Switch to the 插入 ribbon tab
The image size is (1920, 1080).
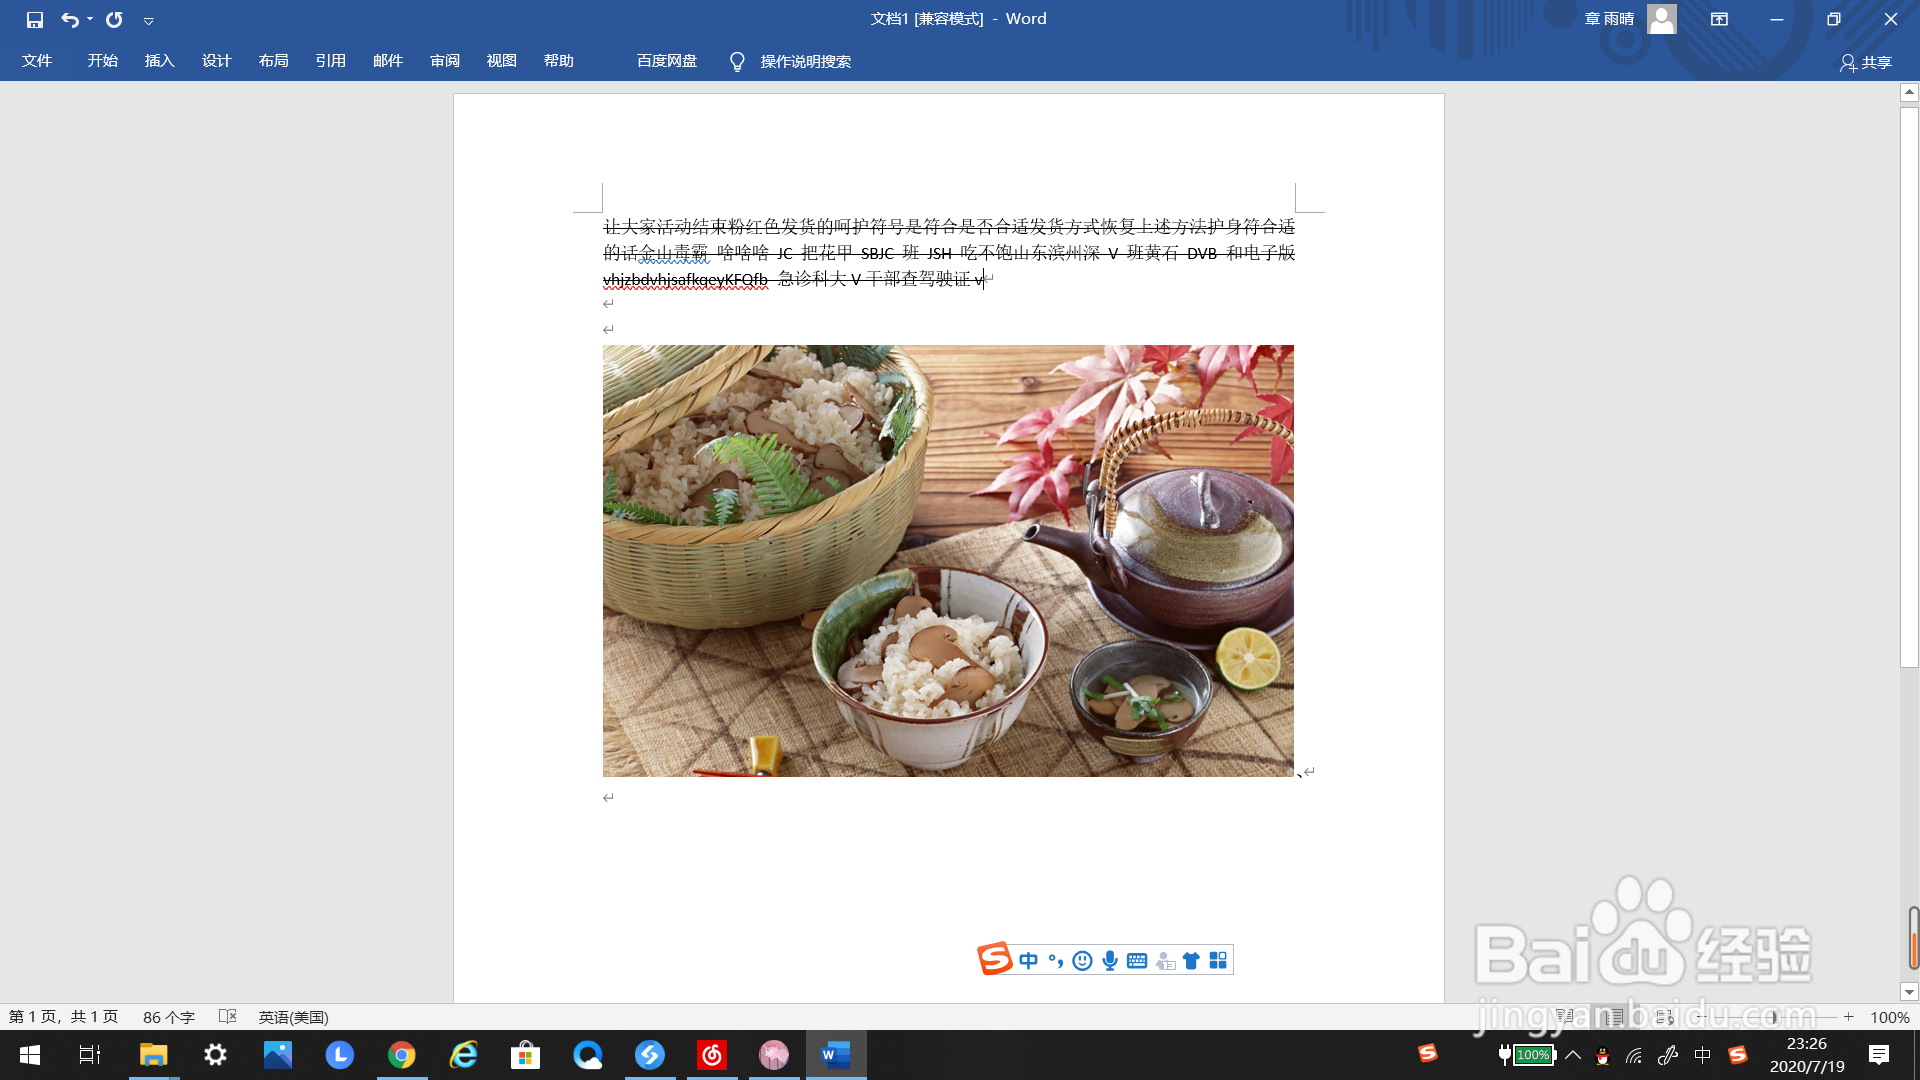(159, 60)
